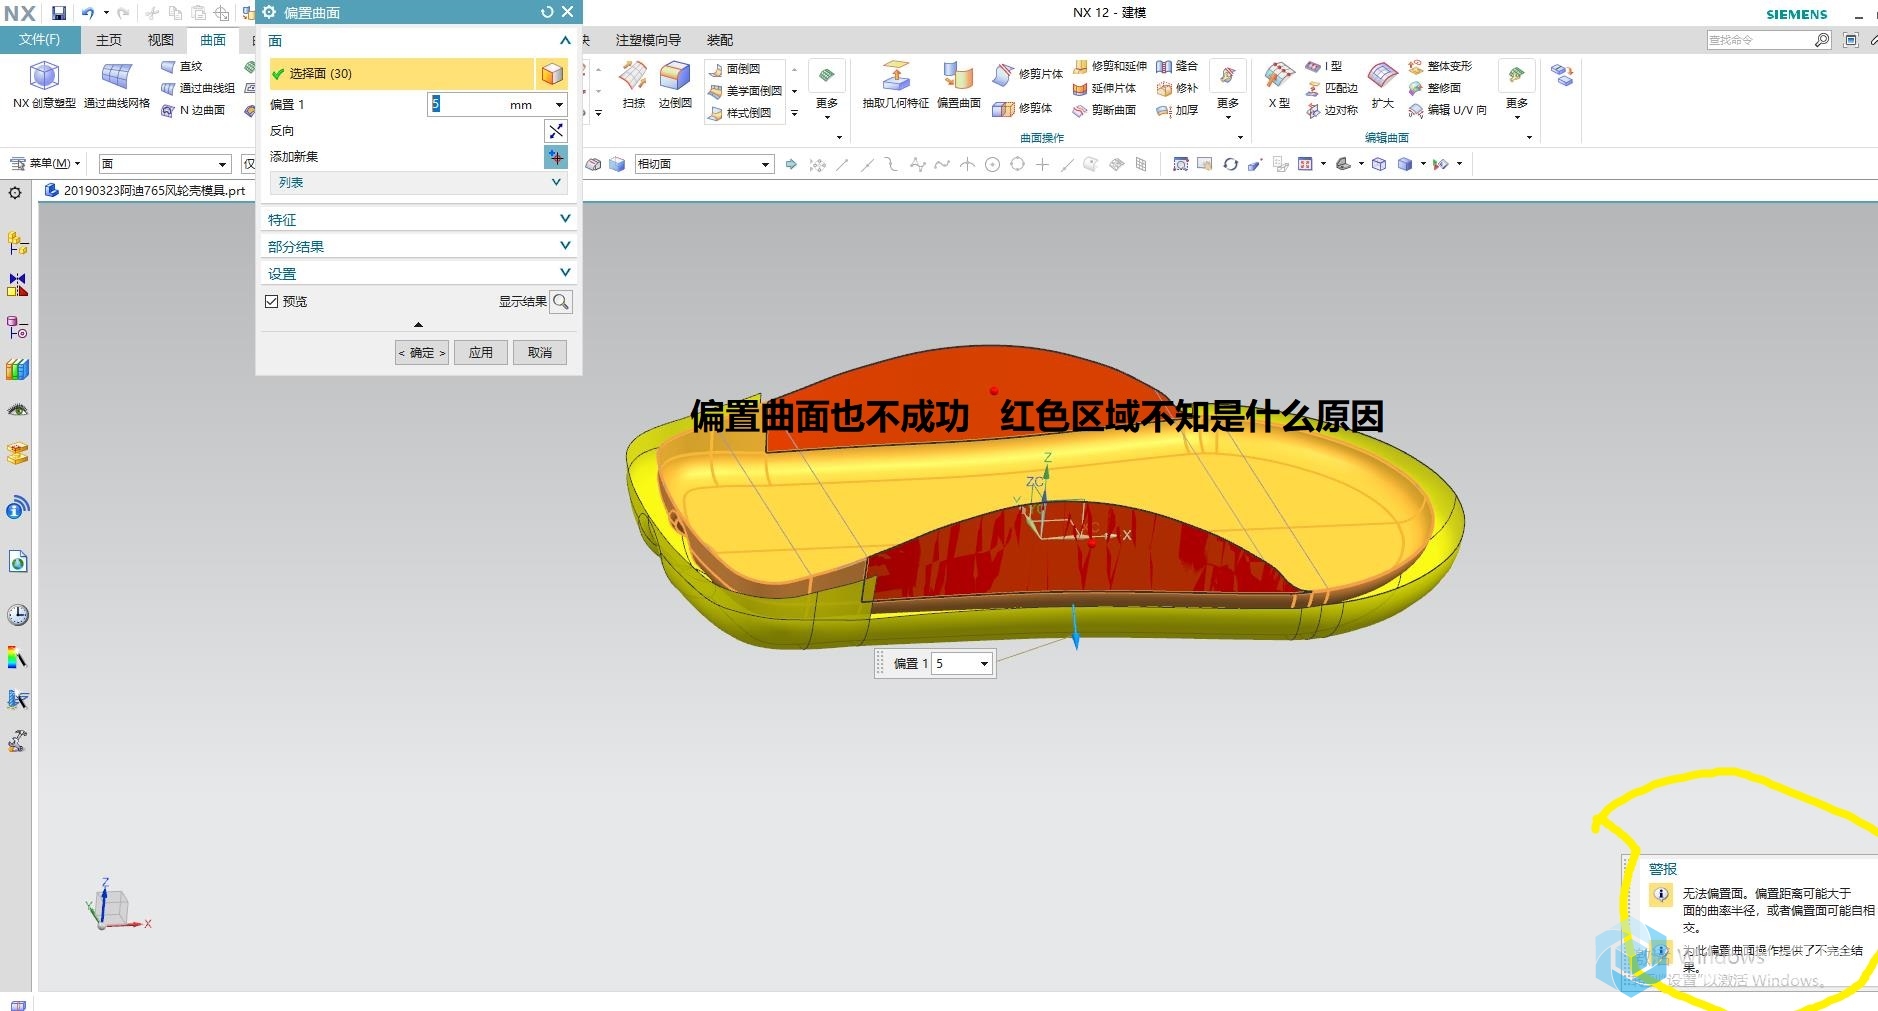Select 修补 patch tool
The height and width of the screenshot is (1011, 1878).
click(1177, 88)
